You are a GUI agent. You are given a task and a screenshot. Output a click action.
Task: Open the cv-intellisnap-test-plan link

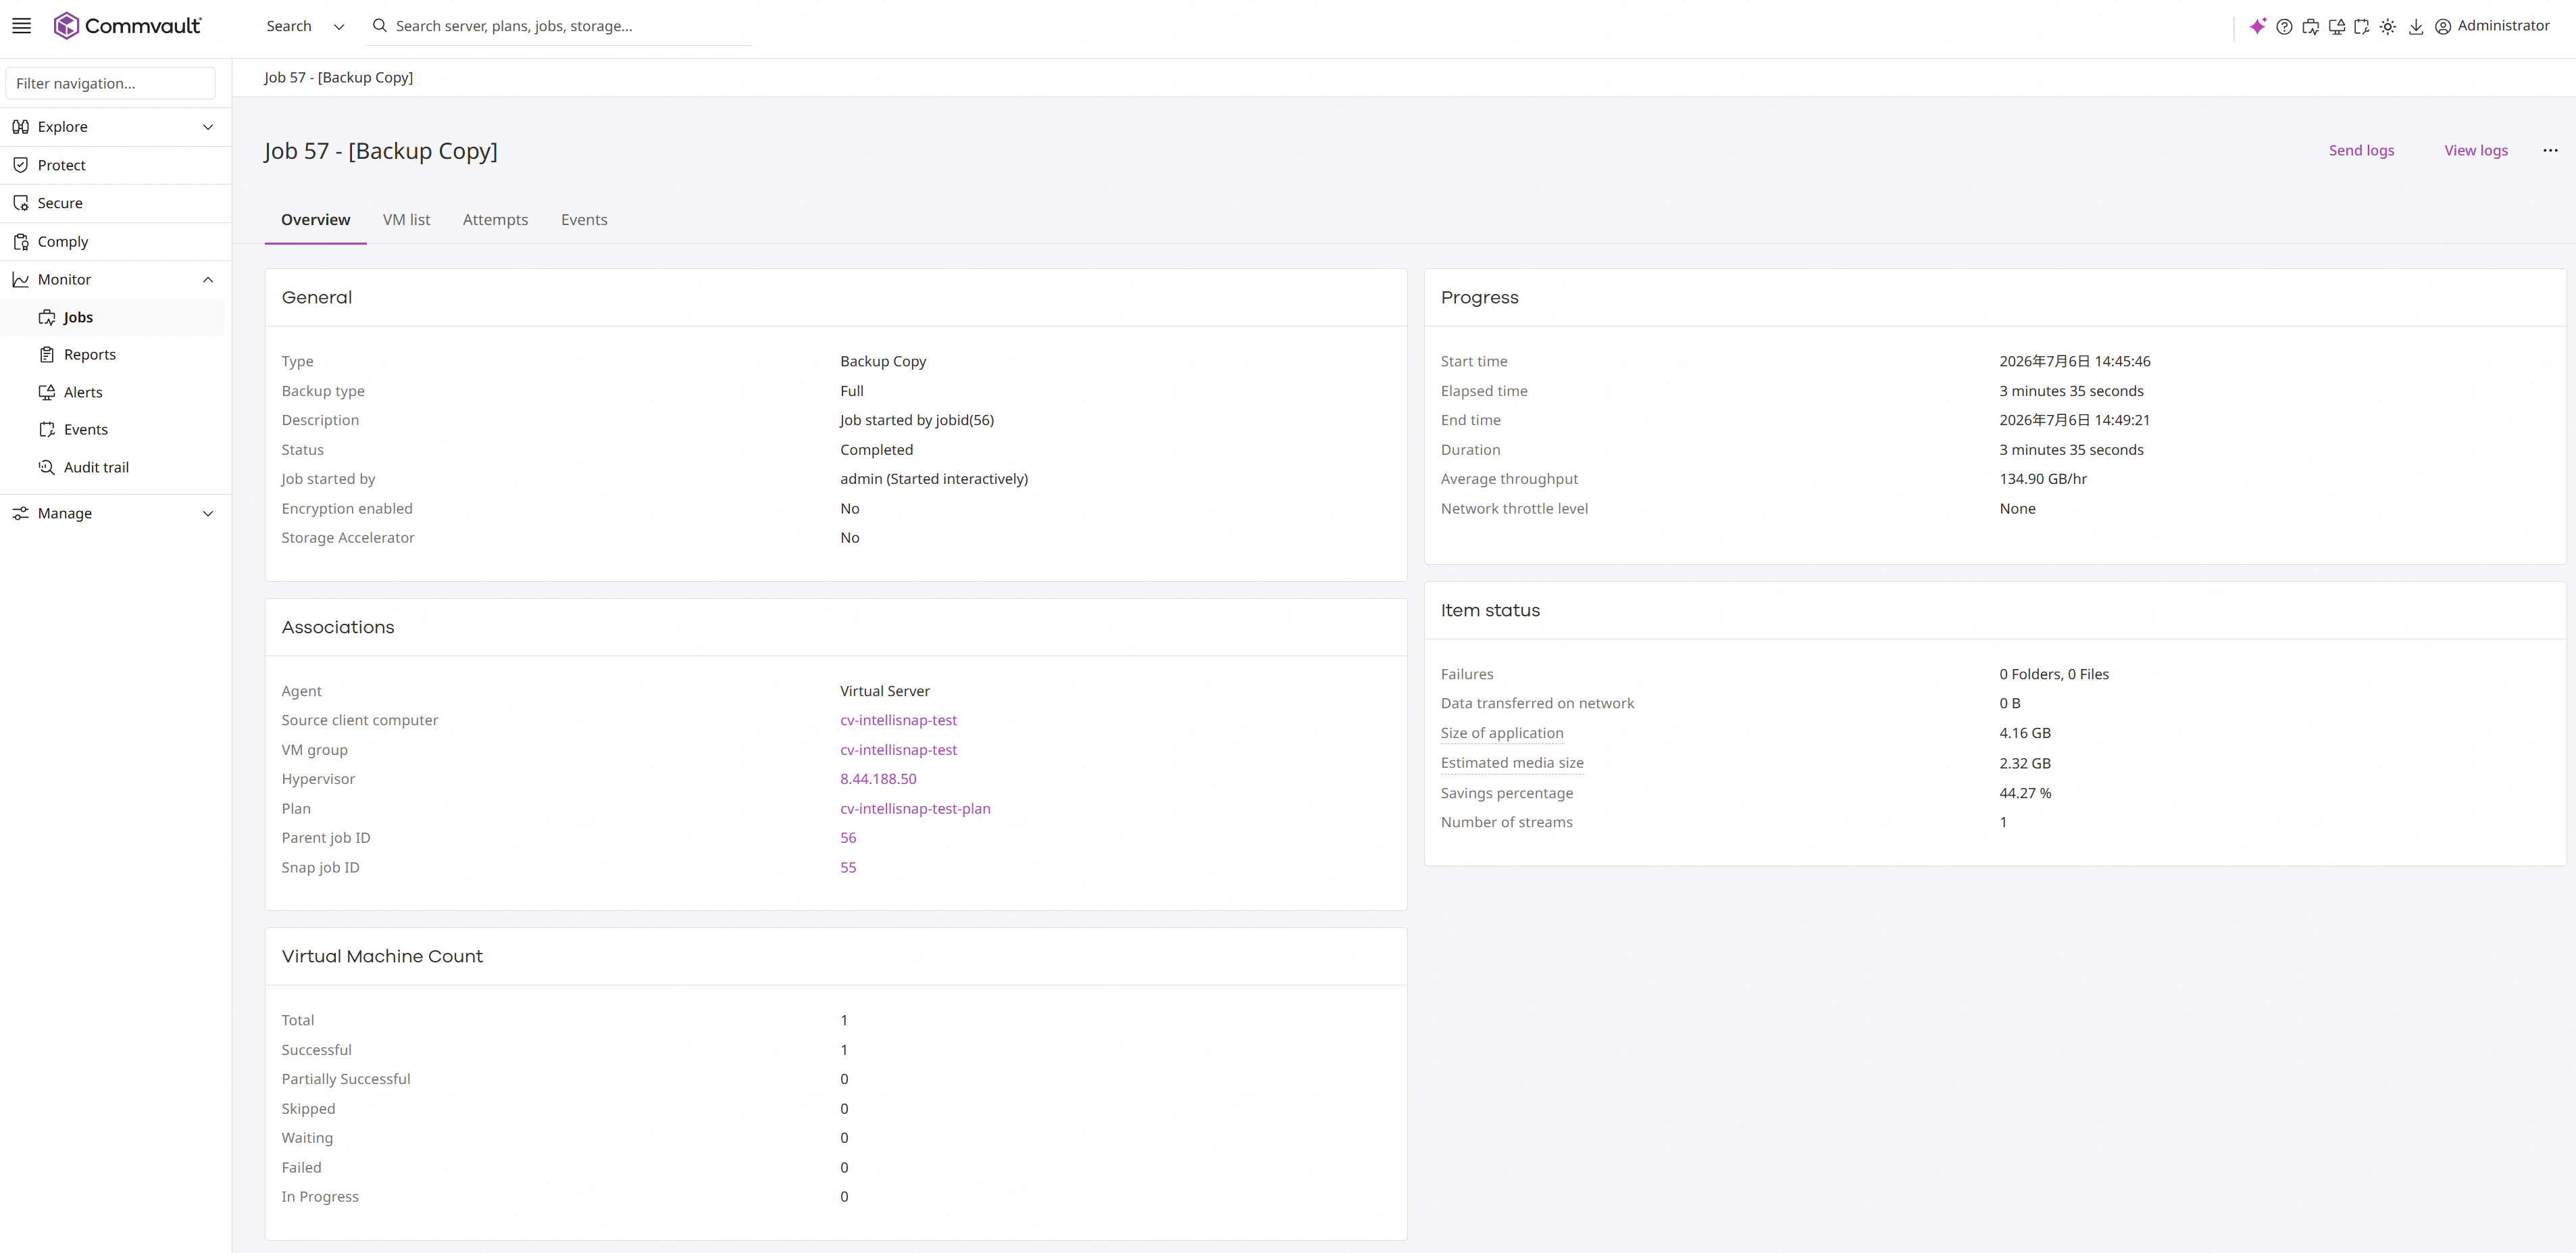(x=915, y=809)
